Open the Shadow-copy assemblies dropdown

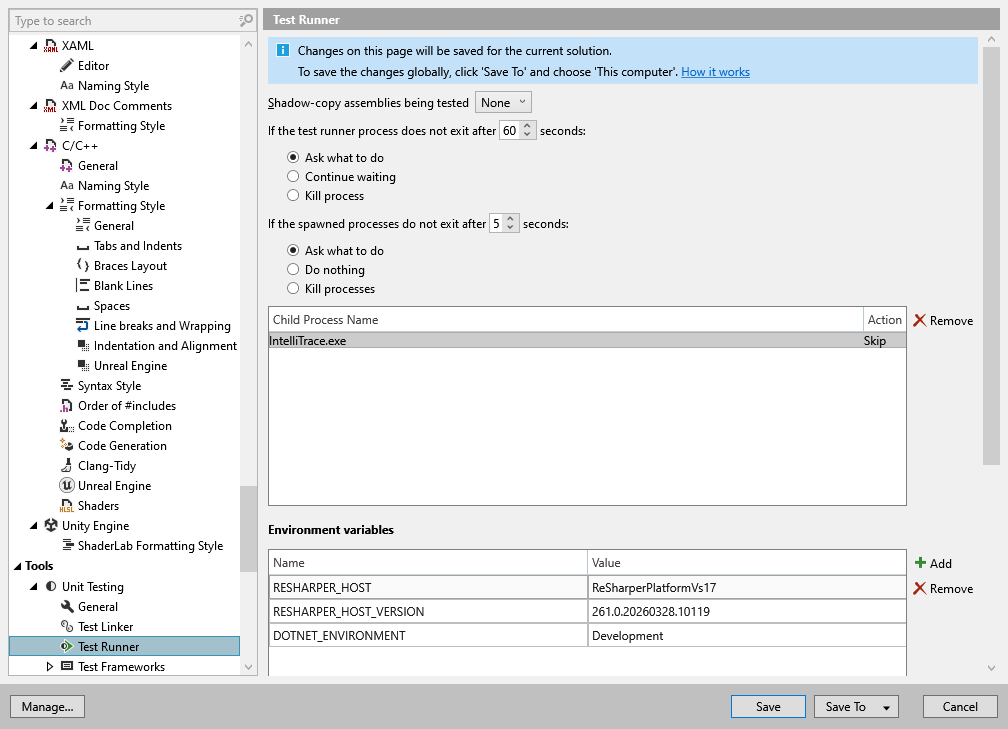tap(503, 101)
